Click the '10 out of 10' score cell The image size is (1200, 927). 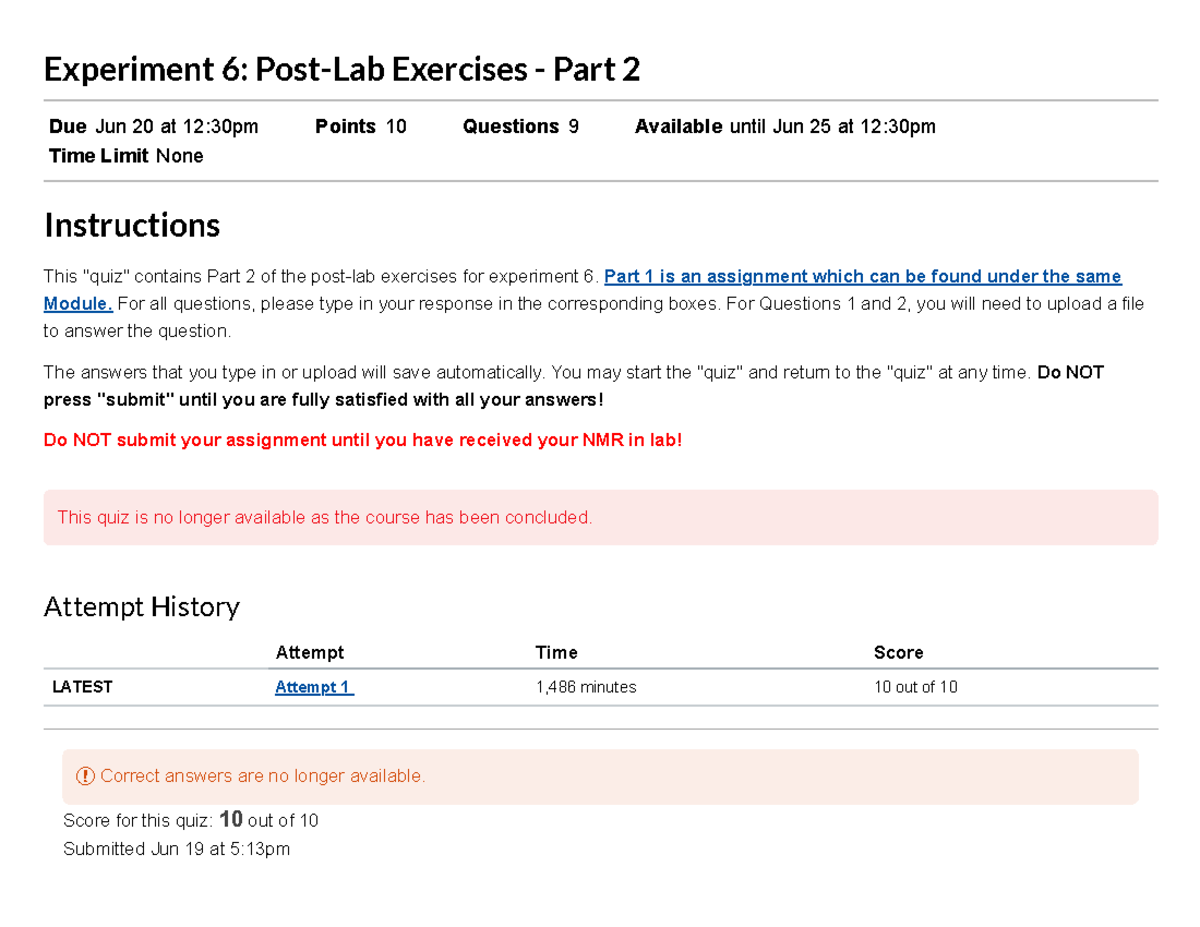tap(915, 687)
